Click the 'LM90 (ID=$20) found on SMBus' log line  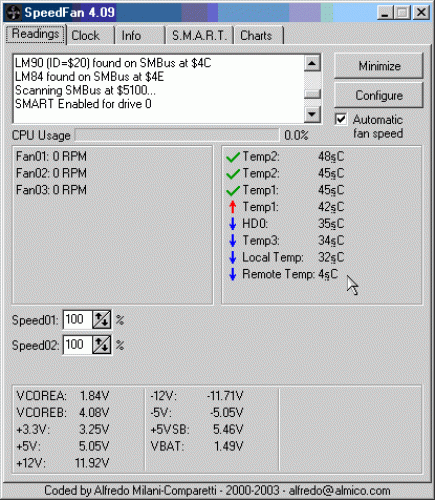click(x=113, y=63)
